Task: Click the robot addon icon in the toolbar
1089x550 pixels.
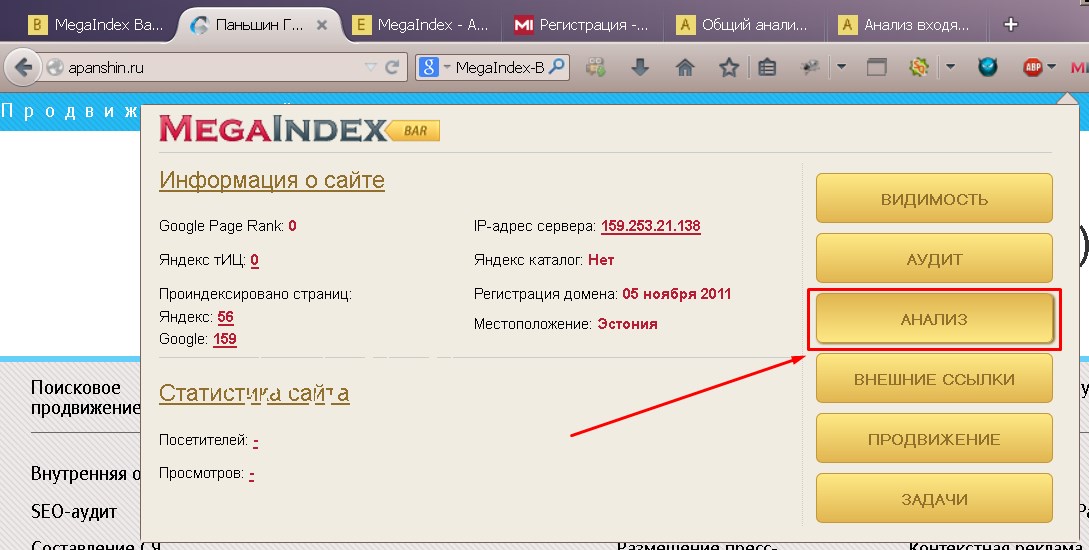Action: tap(595, 67)
